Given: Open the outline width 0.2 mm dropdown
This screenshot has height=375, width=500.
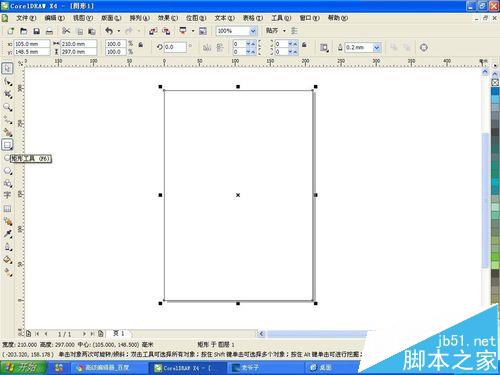Looking at the screenshot, I should coord(377,47).
